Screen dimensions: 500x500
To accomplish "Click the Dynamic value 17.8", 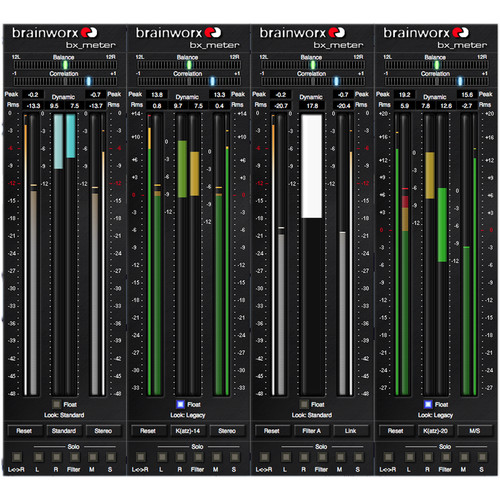I will [312, 106].
